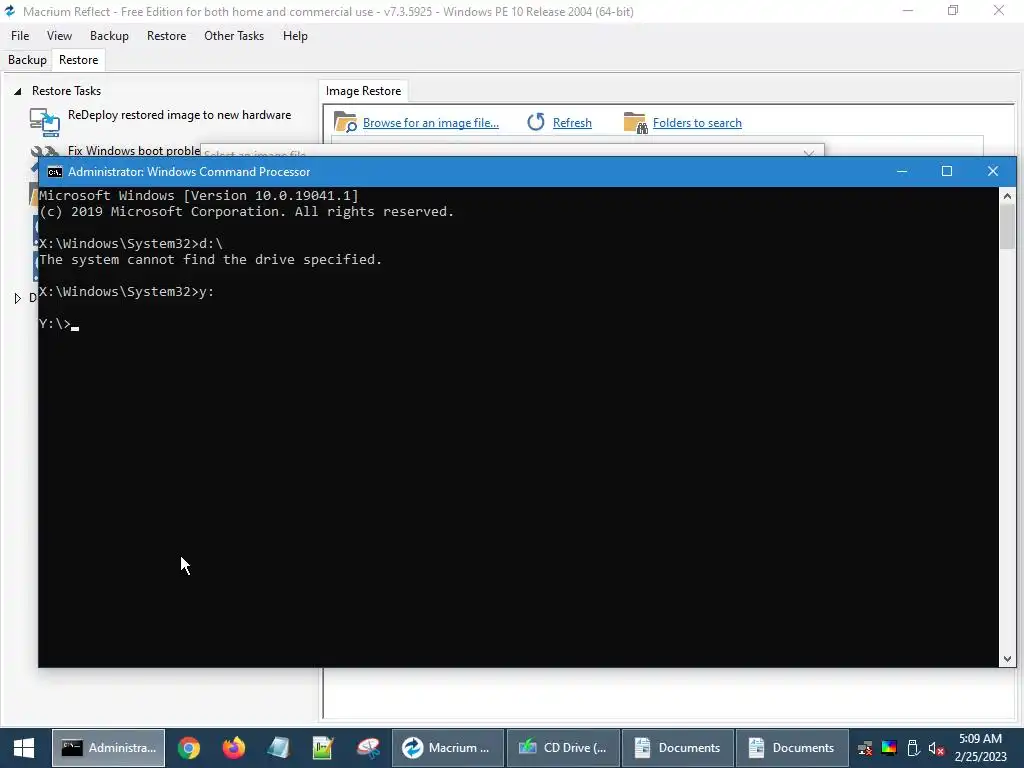
Task: Switch to the first Documents taskbar window
Action: (677, 748)
